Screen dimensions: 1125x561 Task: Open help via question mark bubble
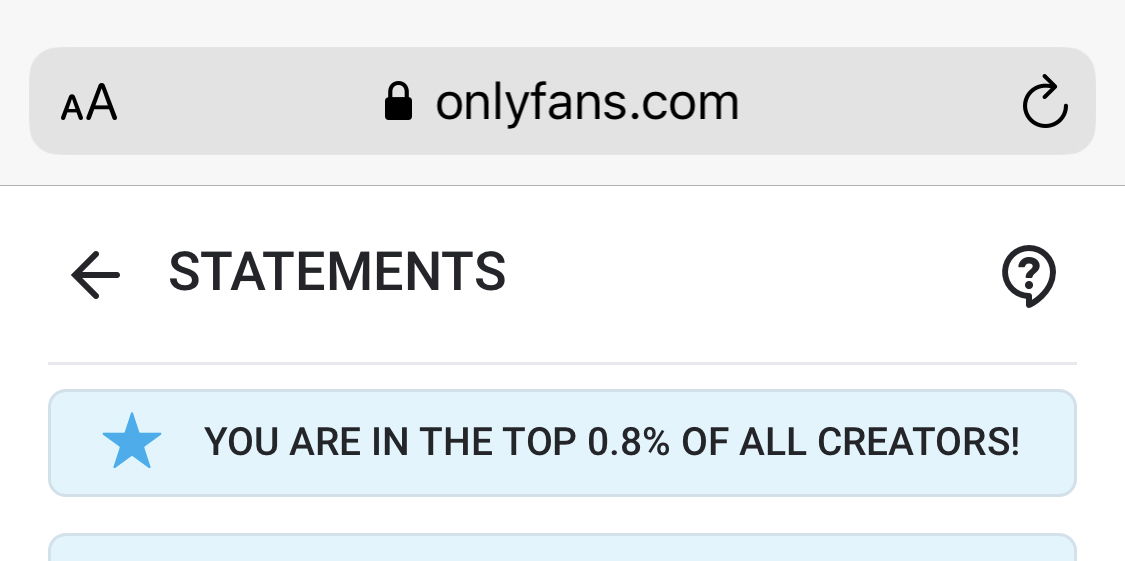coord(1028,275)
